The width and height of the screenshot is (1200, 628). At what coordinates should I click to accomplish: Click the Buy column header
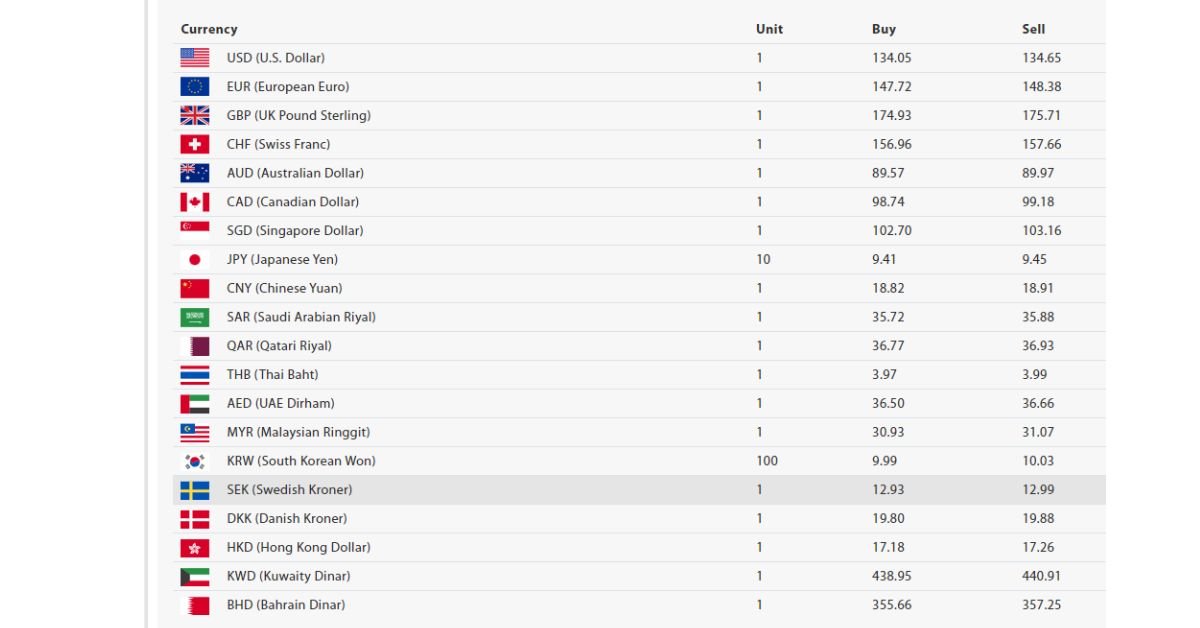[x=884, y=29]
